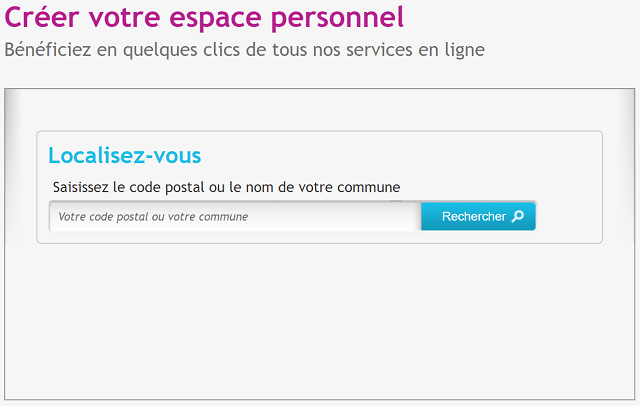Click the 'Rechercher' text on the button
The width and height of the screenshot is (640, 406).
(474, 216)
